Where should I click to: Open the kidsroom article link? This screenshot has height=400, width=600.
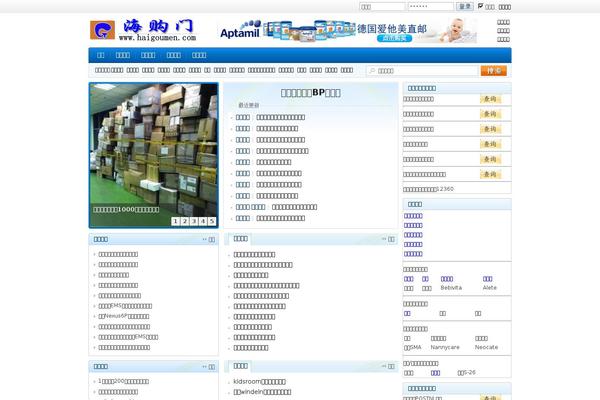(x=260, y=381)
